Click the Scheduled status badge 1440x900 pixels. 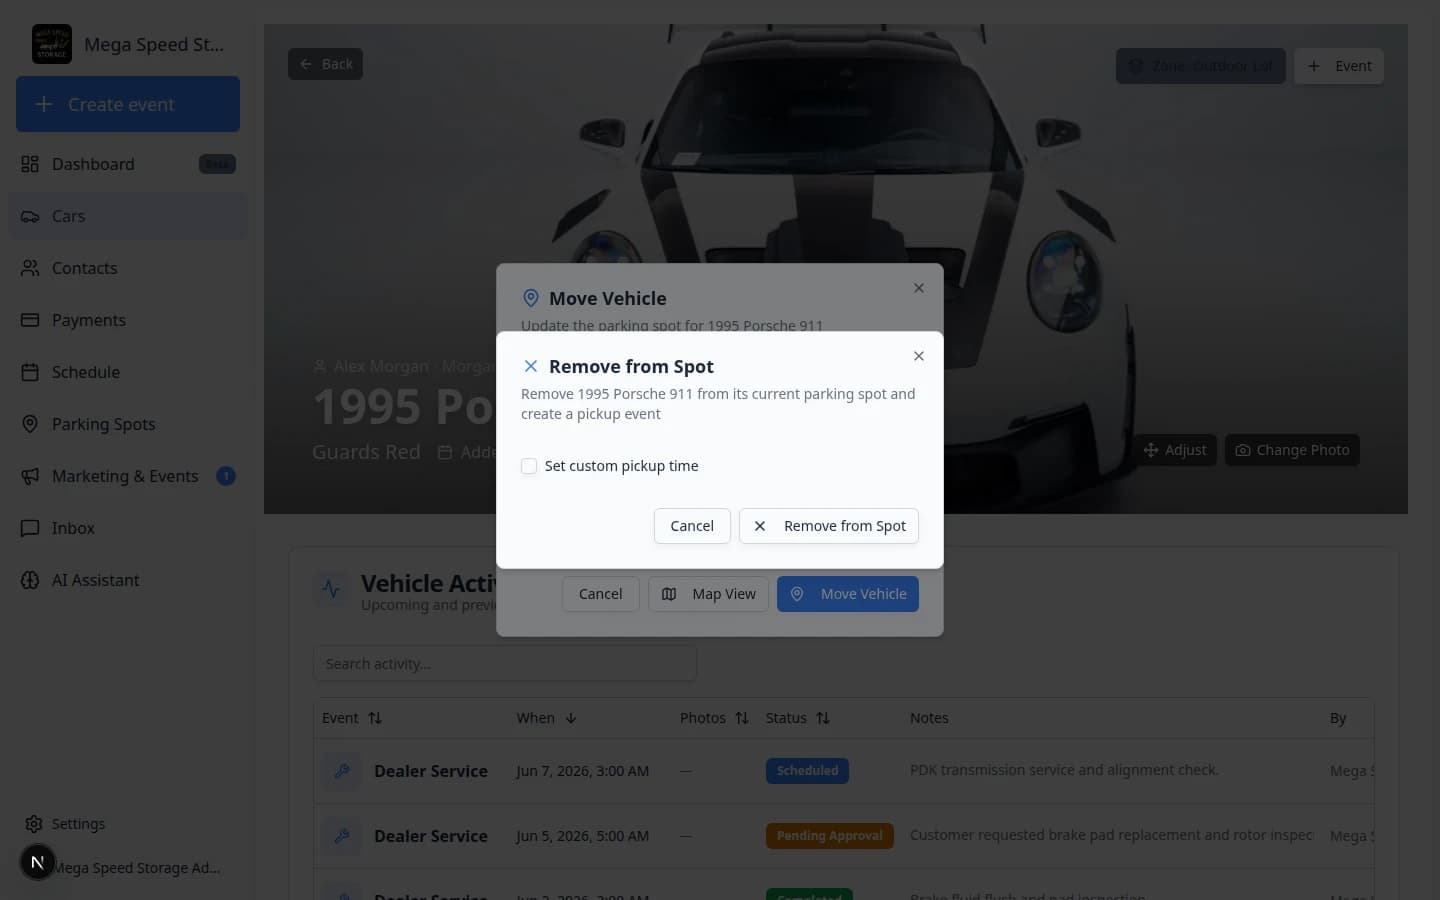click(807, 771)
